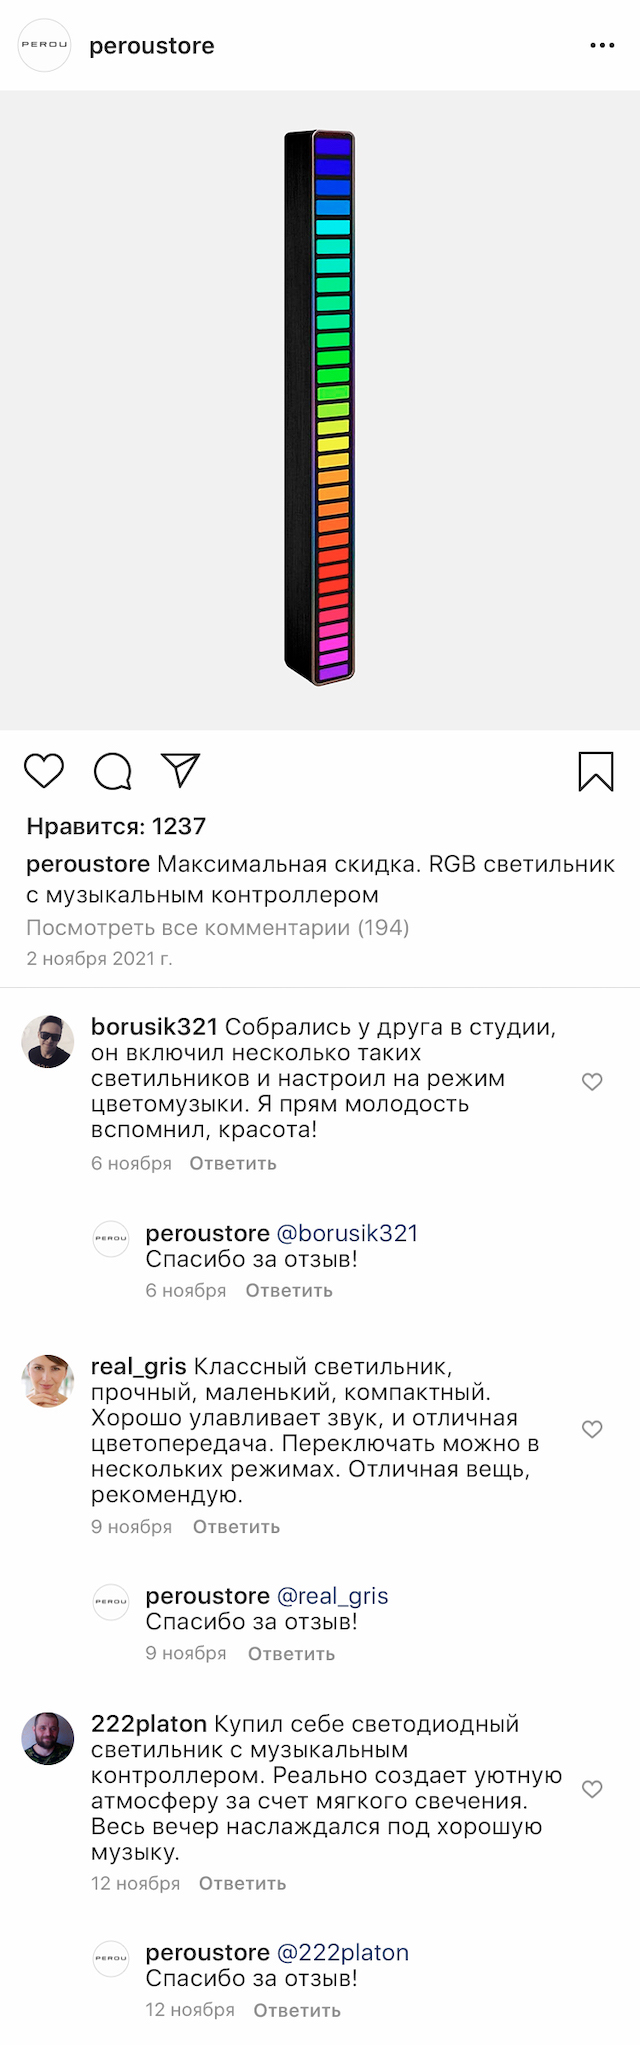Screen dimensions: 640x2045
Task: Like the post using the heart icon
Action: coord(44,772)
